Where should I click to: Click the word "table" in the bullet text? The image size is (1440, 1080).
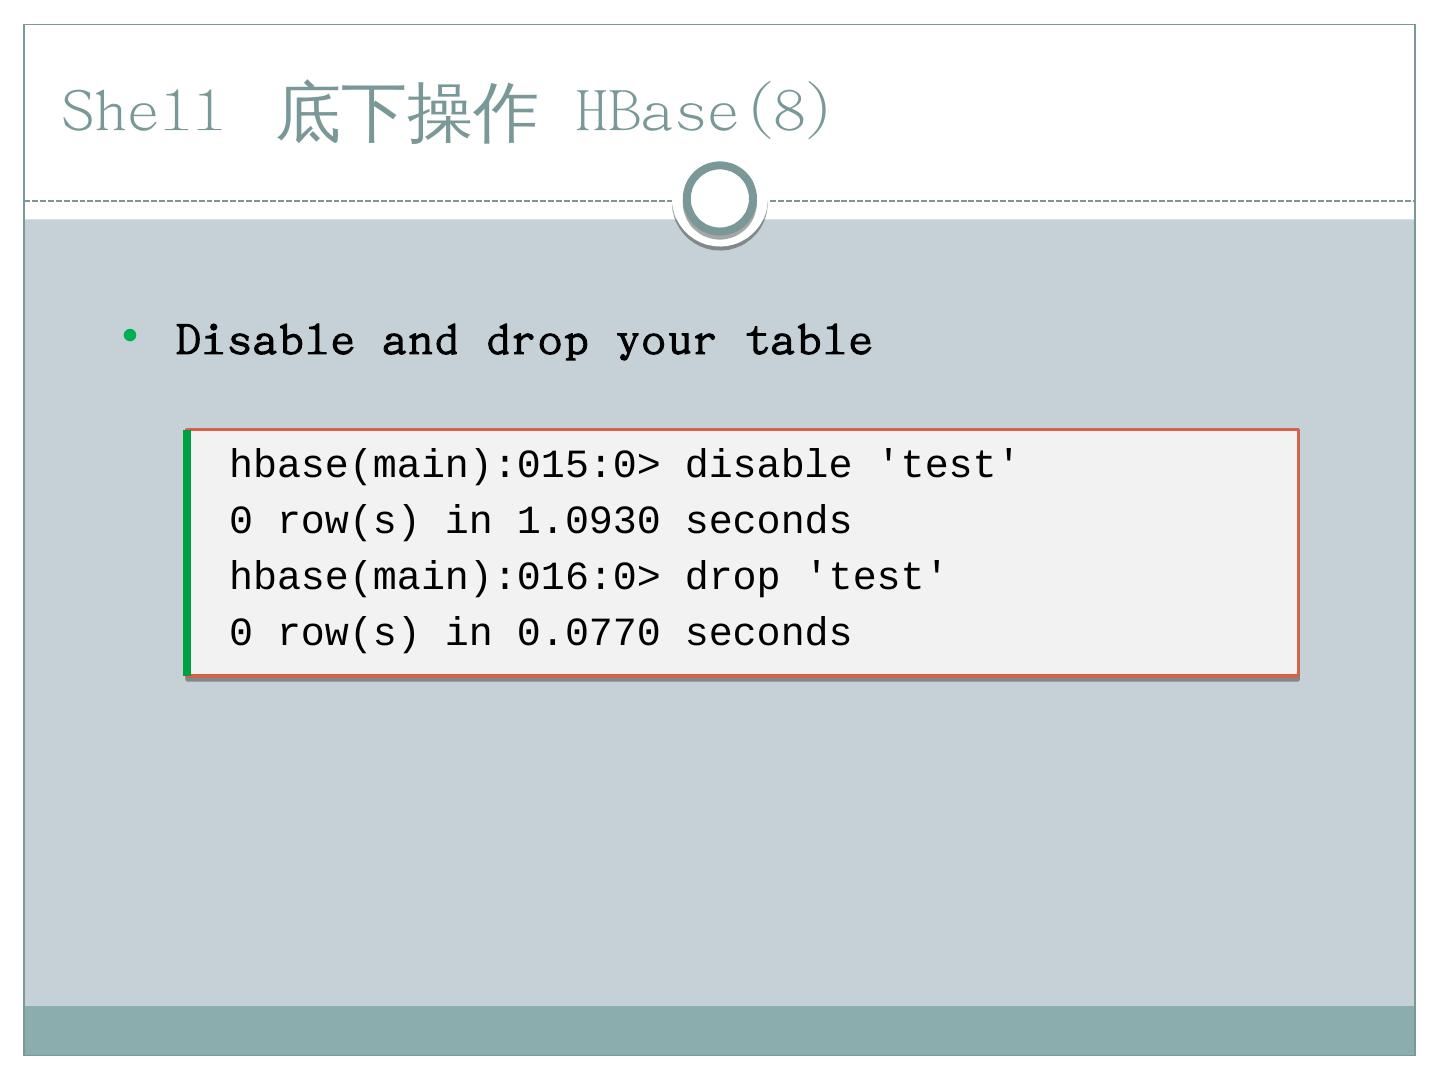pos(808,341)
